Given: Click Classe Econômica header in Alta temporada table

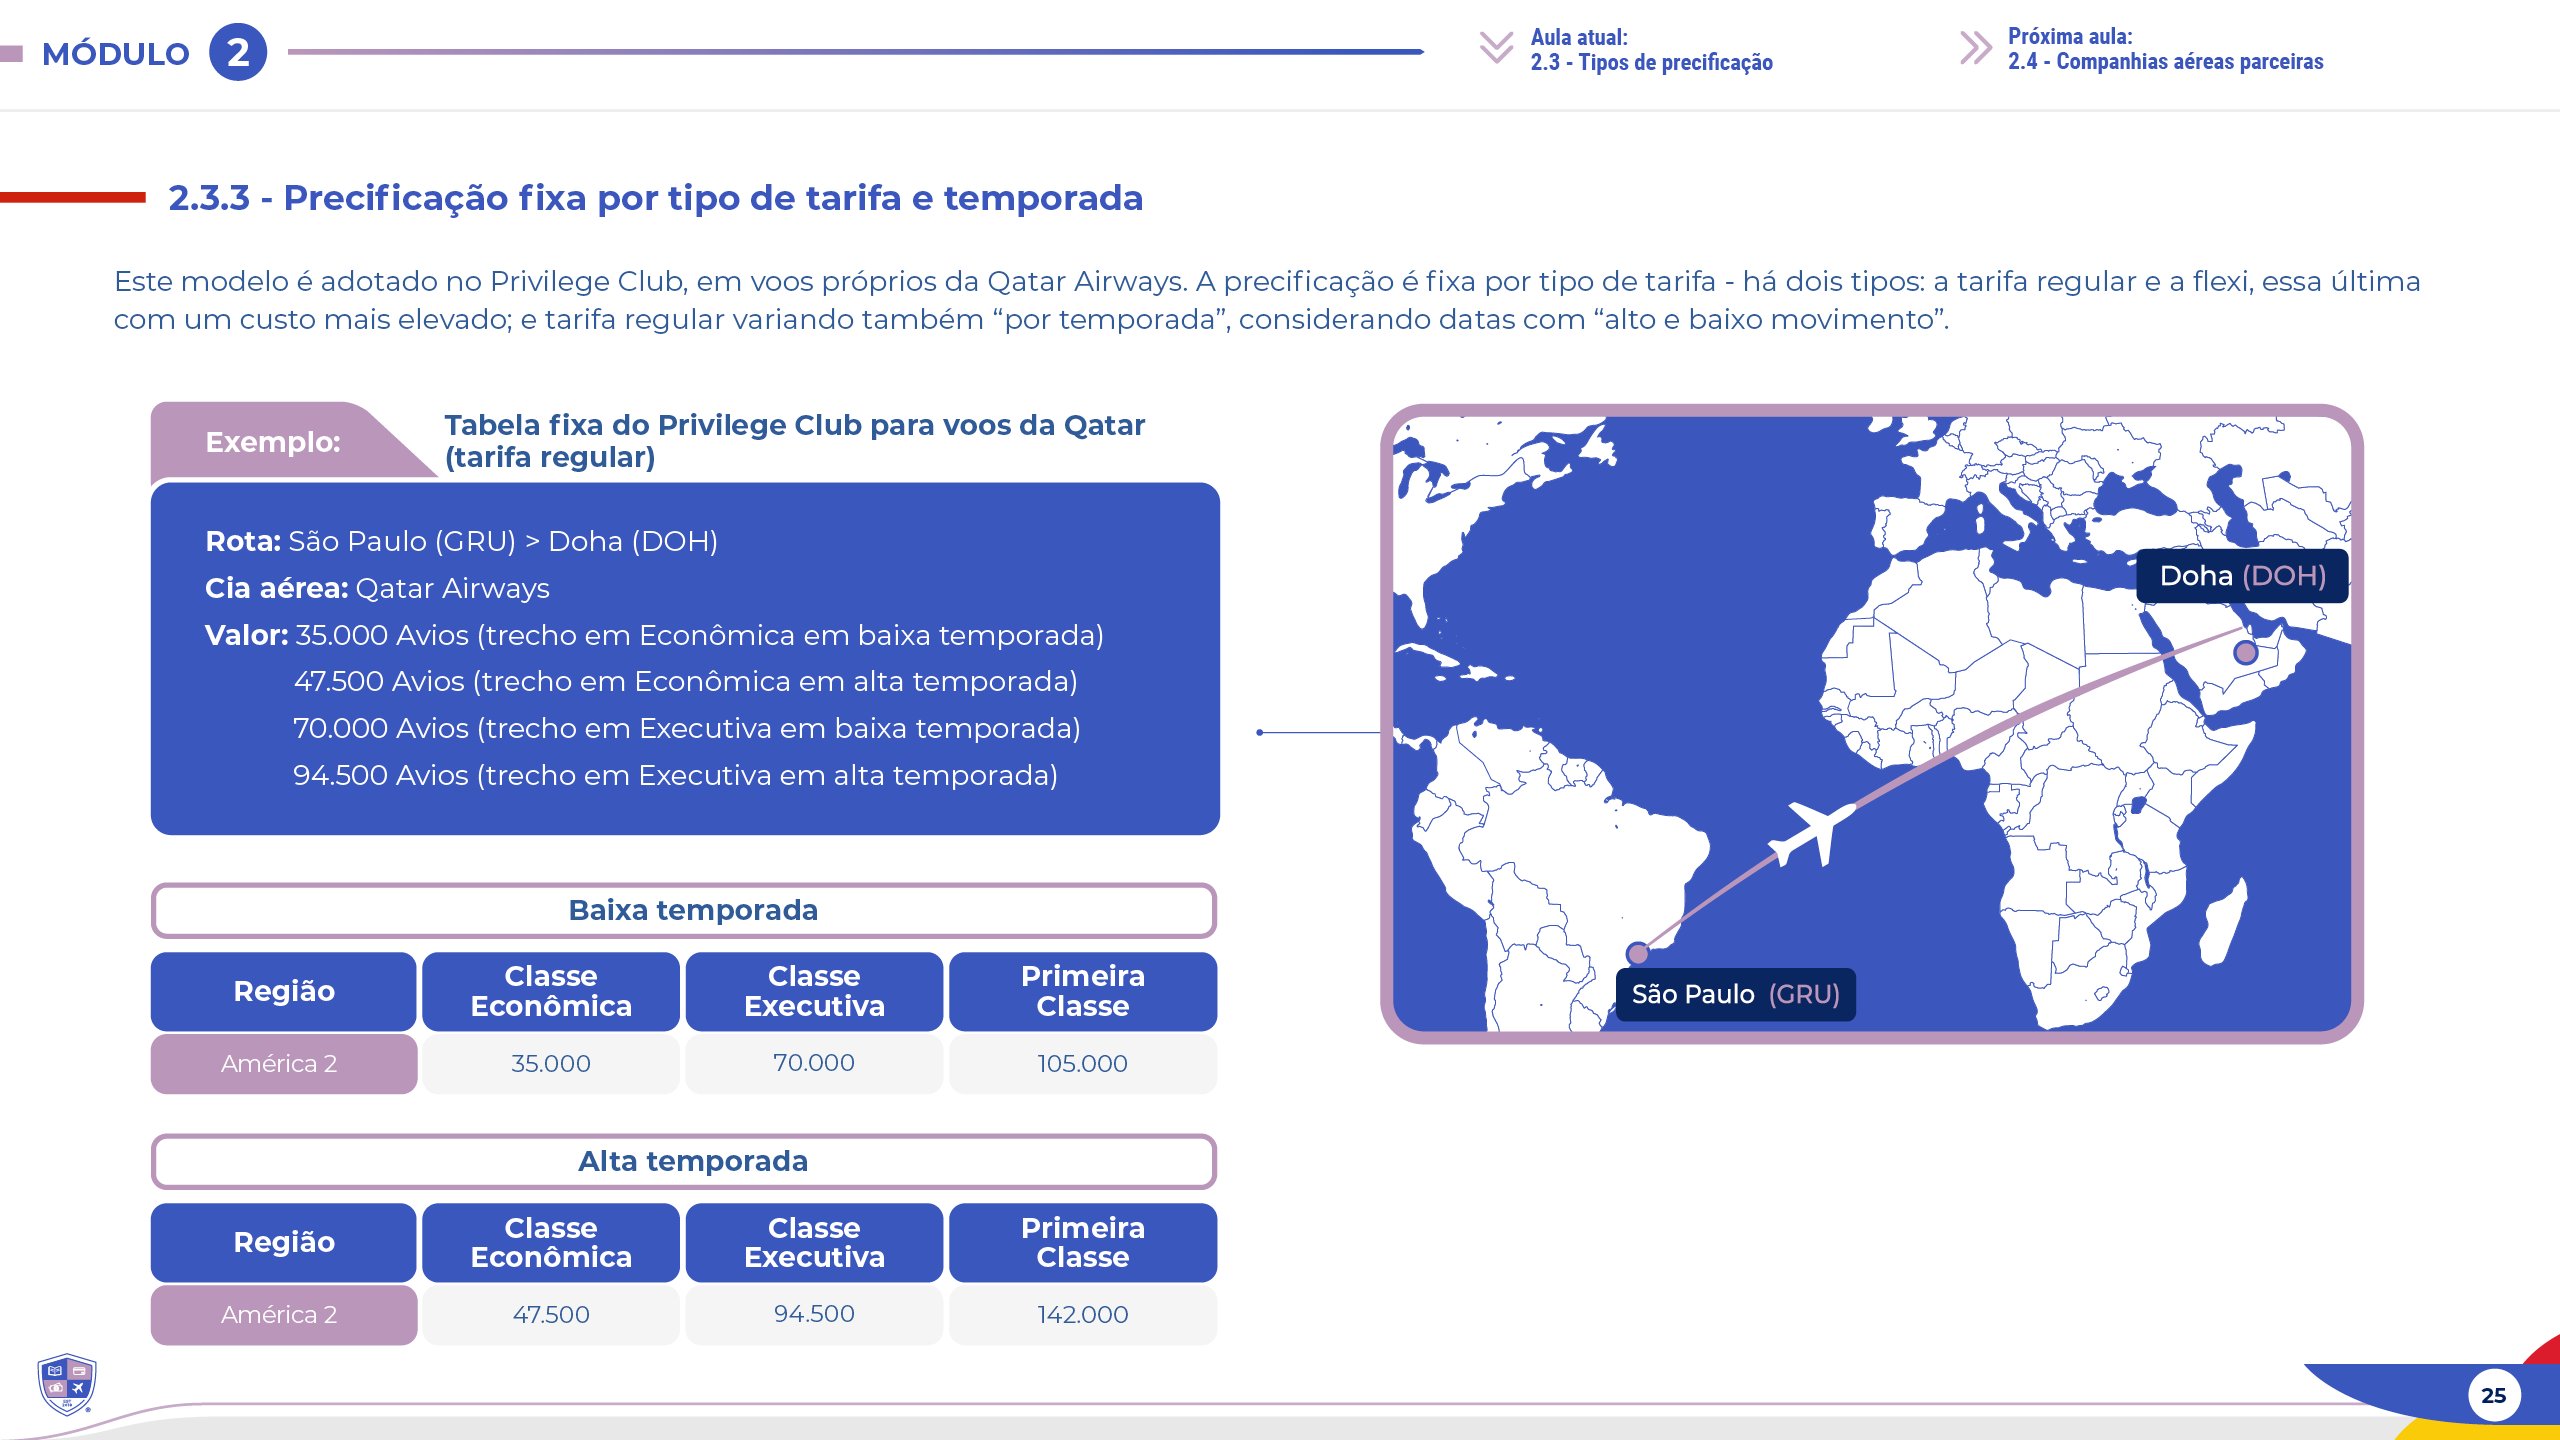Looking at the screenshot, I should (x=551, y=1242).
